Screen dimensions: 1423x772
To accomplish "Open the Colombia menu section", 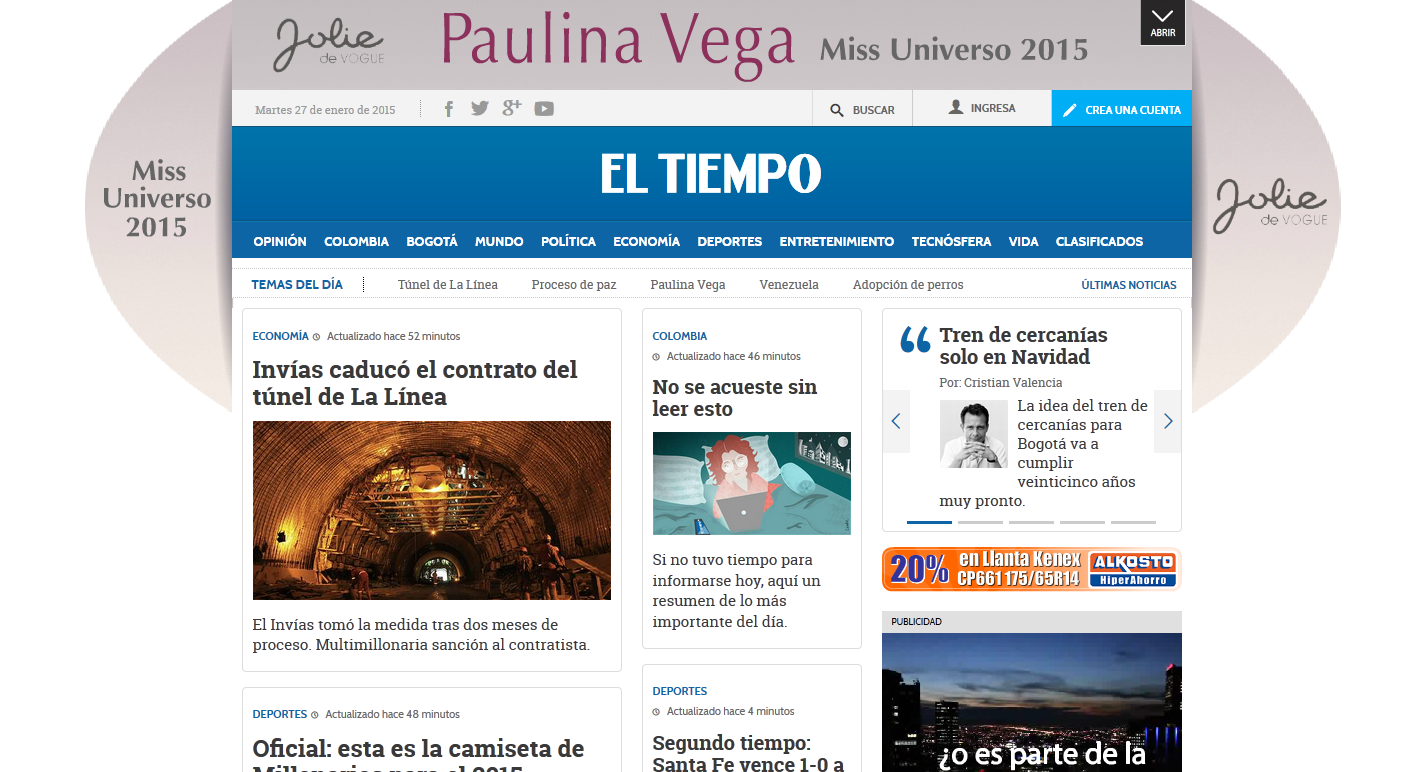I will click(x=356, y=241).
